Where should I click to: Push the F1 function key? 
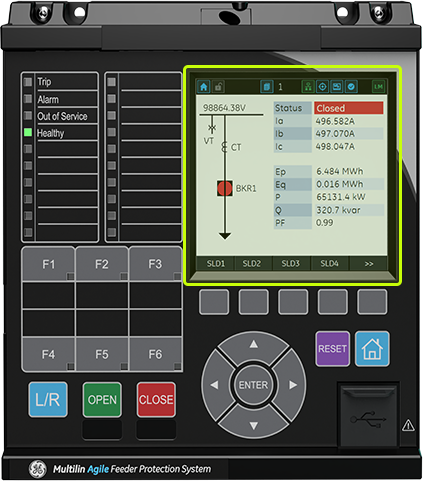tap(48, 264)
